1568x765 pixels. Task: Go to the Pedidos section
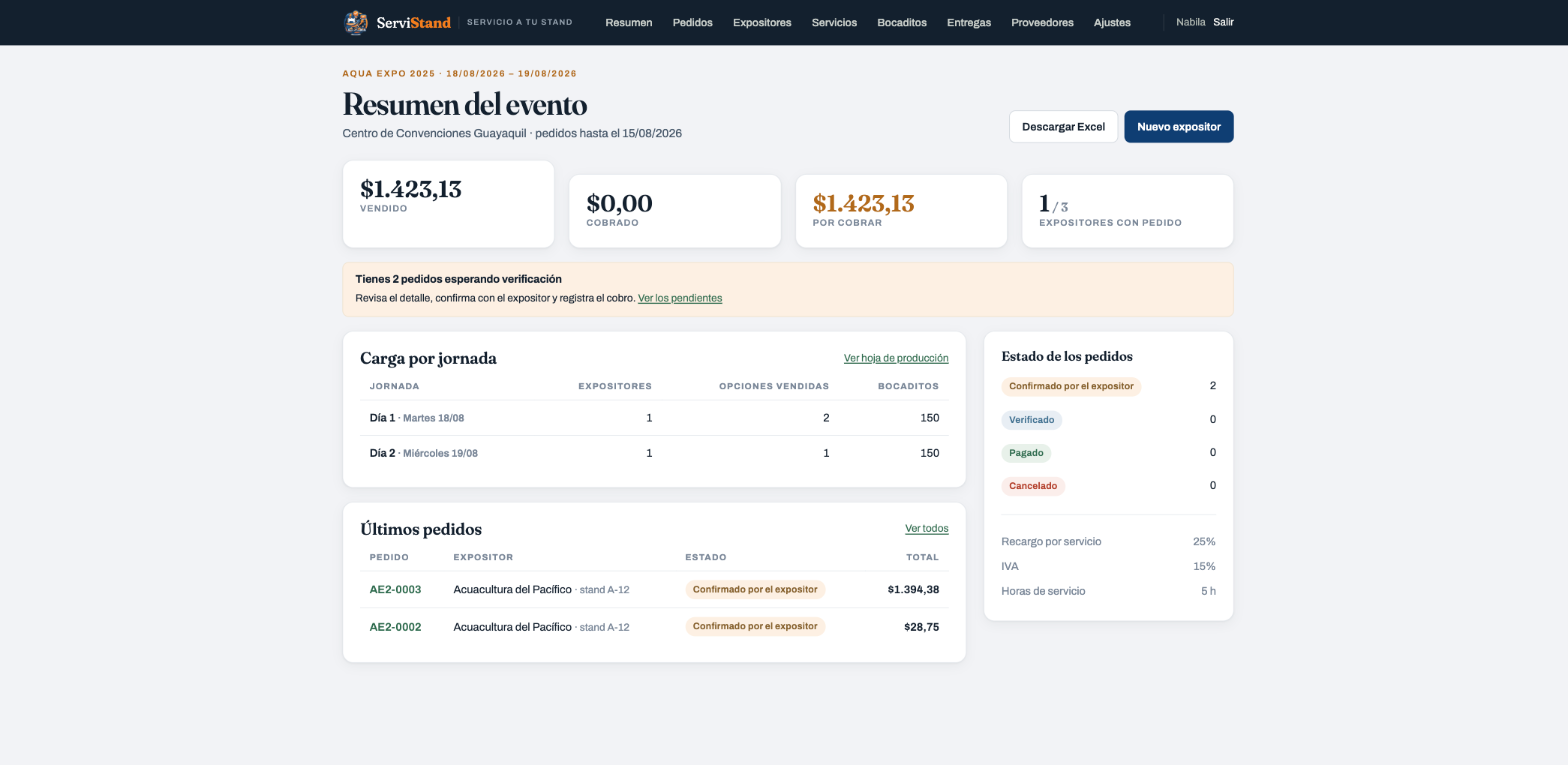[693, 22]
